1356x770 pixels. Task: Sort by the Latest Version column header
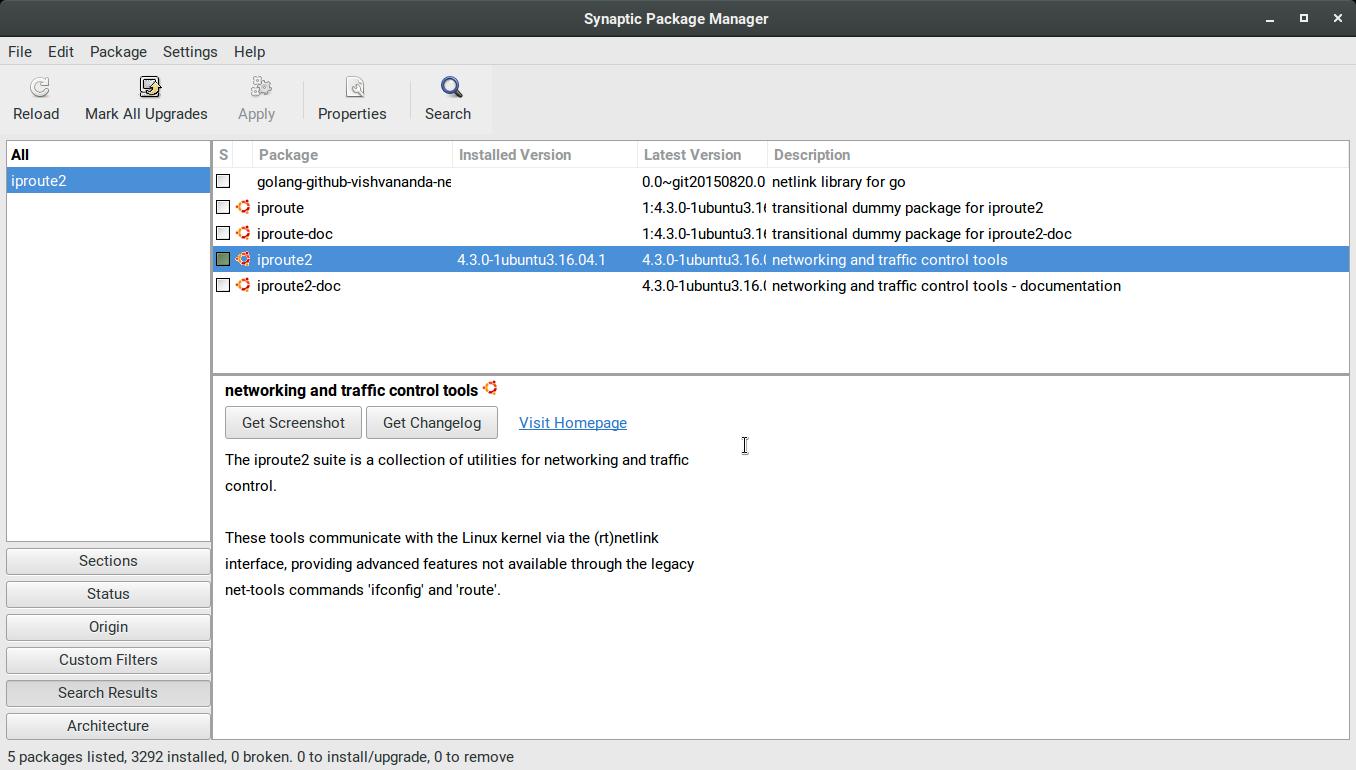(701, 155)
